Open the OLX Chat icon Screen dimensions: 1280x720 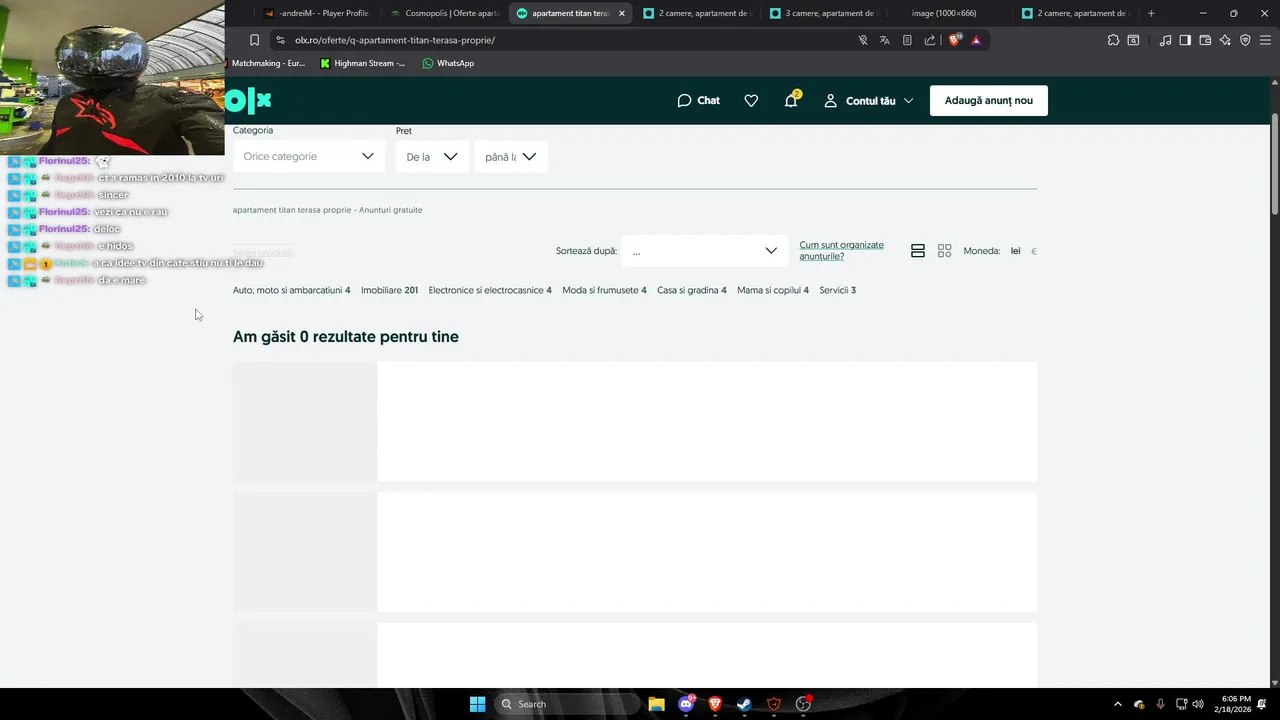[698, 100]
